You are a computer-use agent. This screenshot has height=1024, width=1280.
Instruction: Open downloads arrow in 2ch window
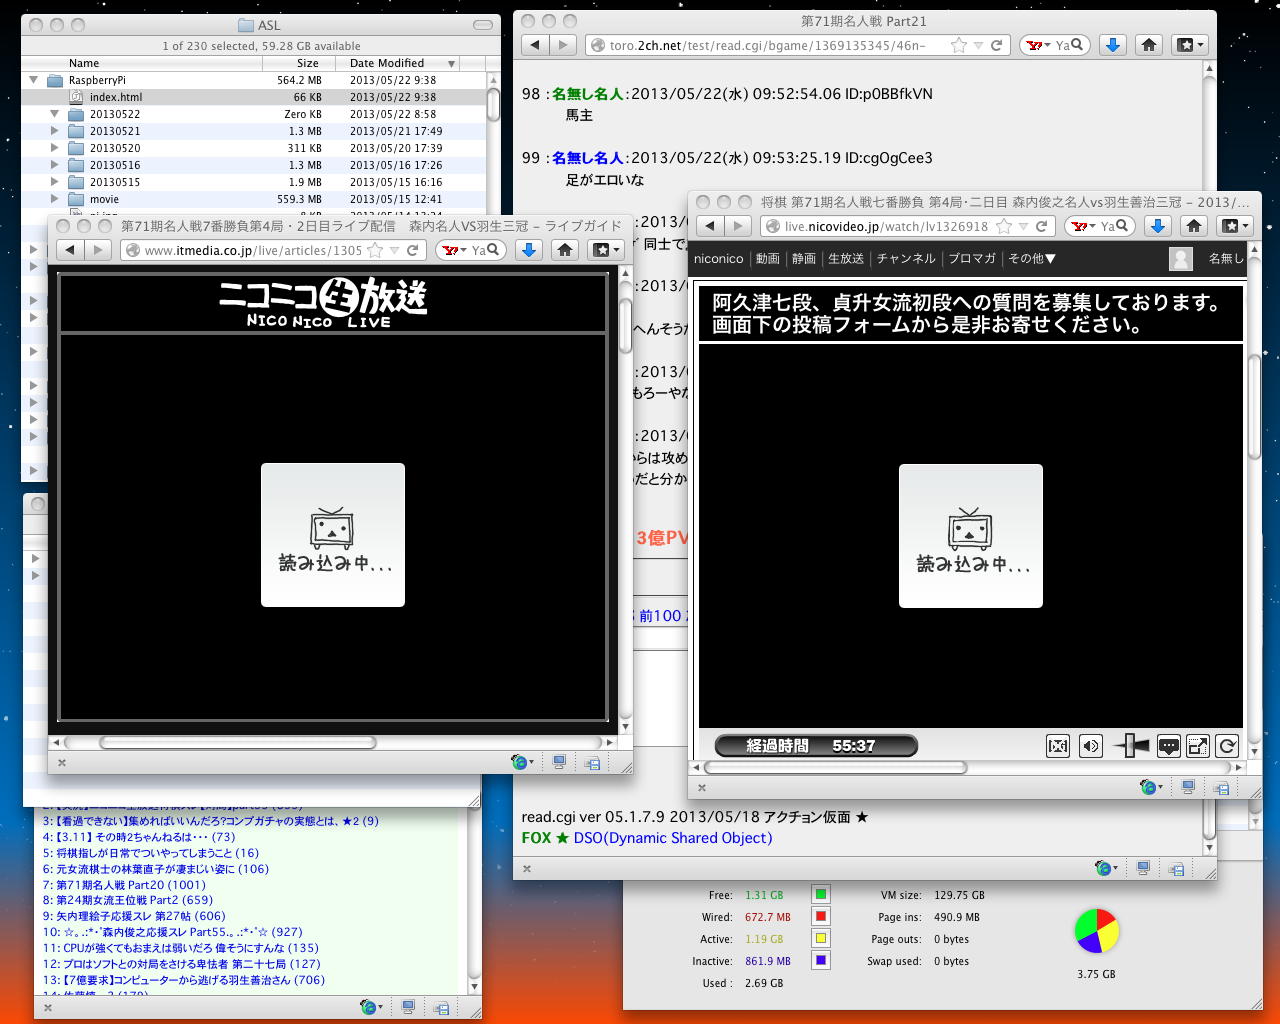tap(1113, 45)
